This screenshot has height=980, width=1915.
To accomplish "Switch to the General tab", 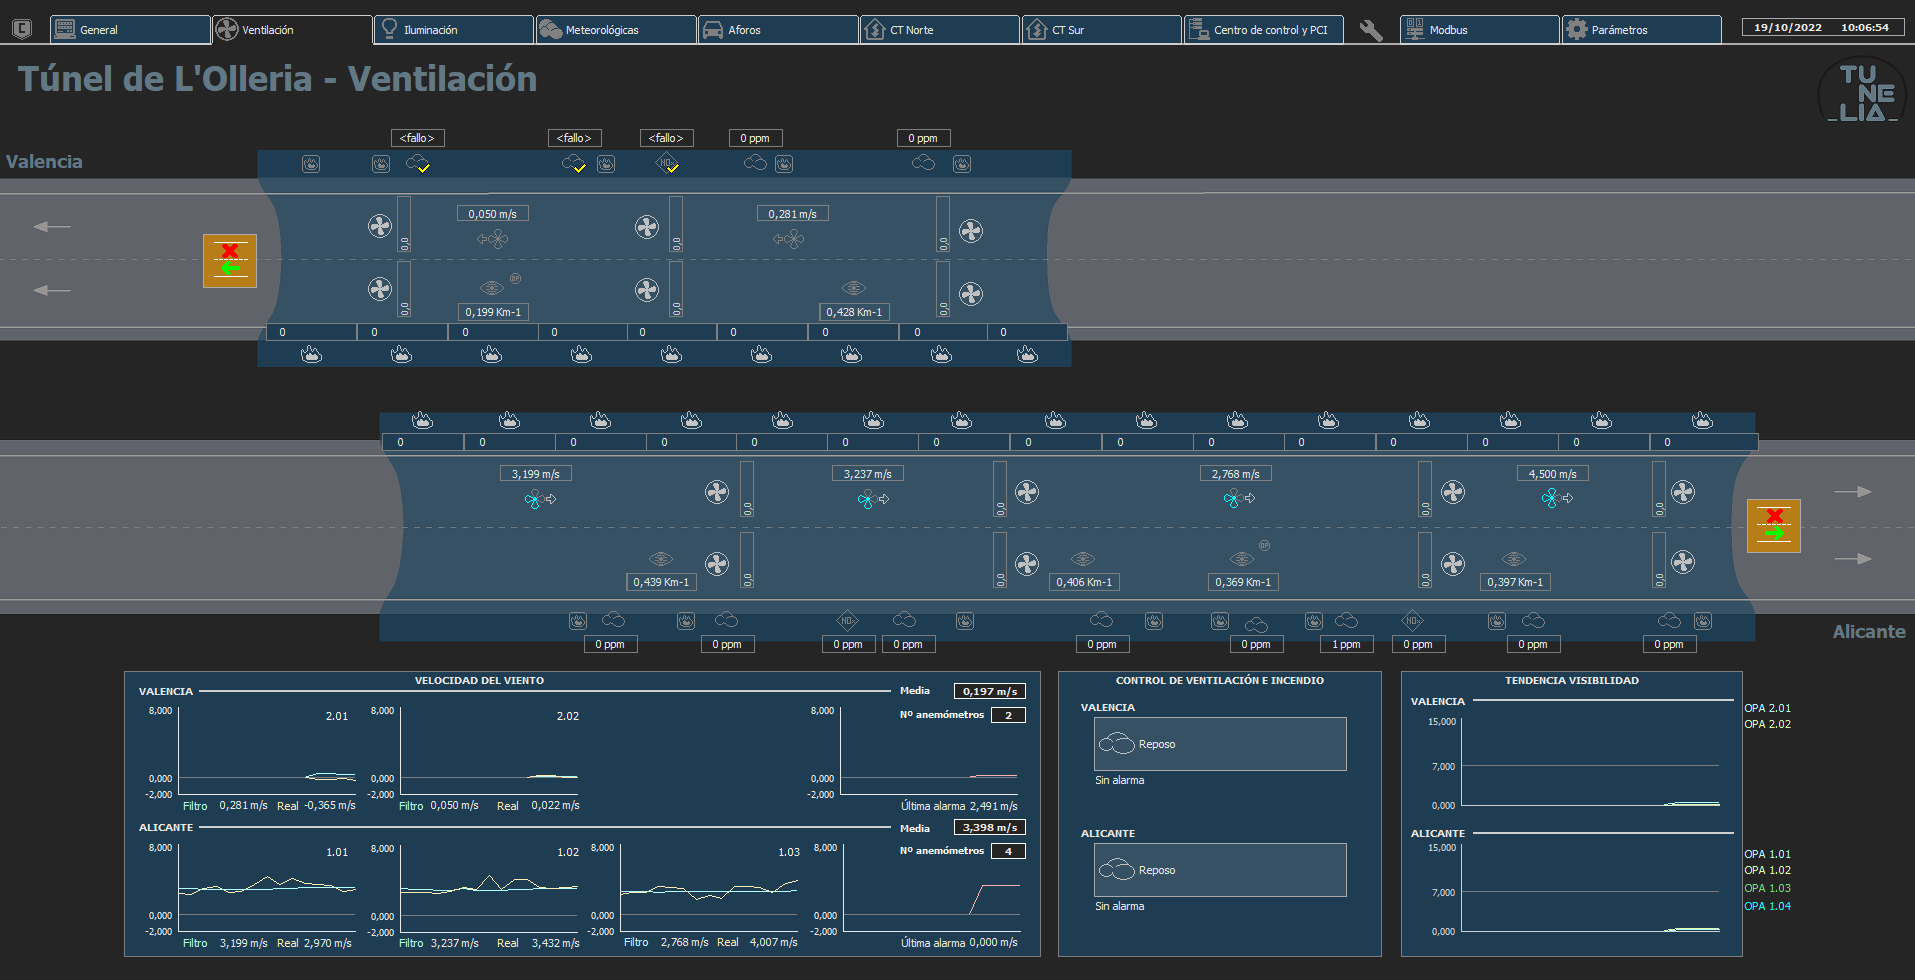I will [131, 30].
